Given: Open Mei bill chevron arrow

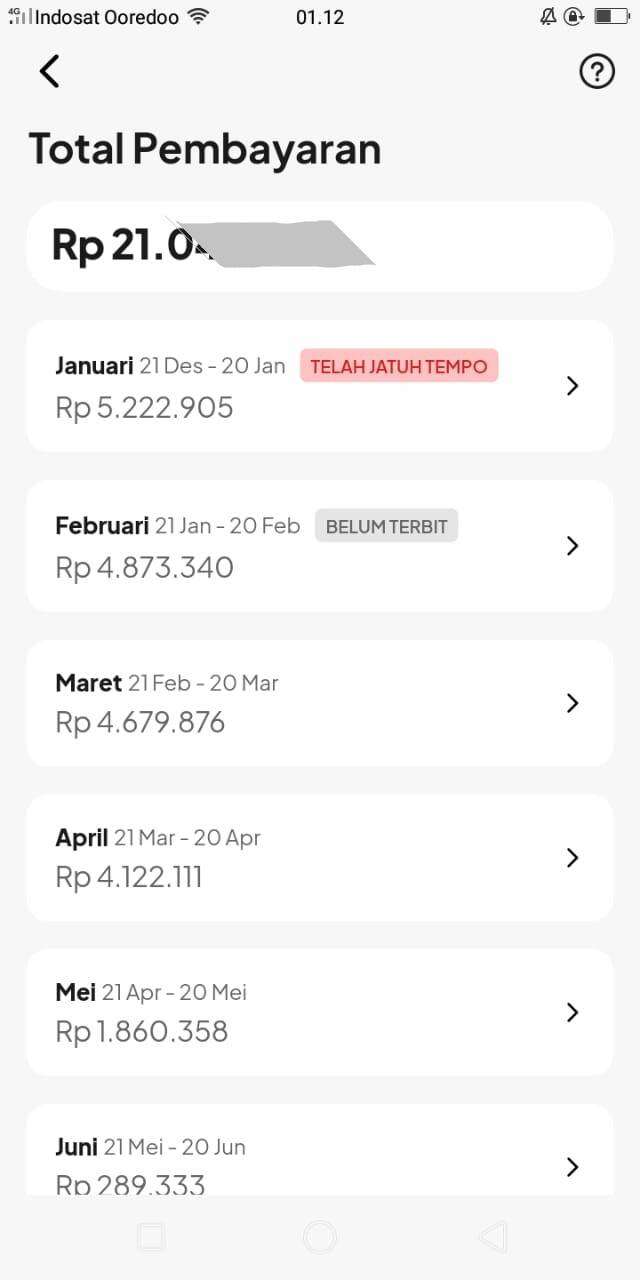Looking at the screenshot, I should pyautogui.click(x=572, y=1012).
